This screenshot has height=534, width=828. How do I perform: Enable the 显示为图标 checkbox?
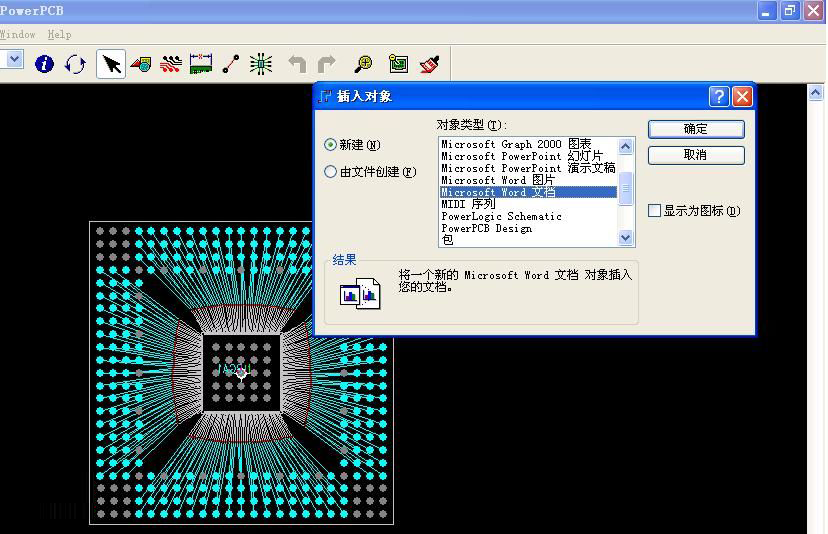tap(655, 211)
